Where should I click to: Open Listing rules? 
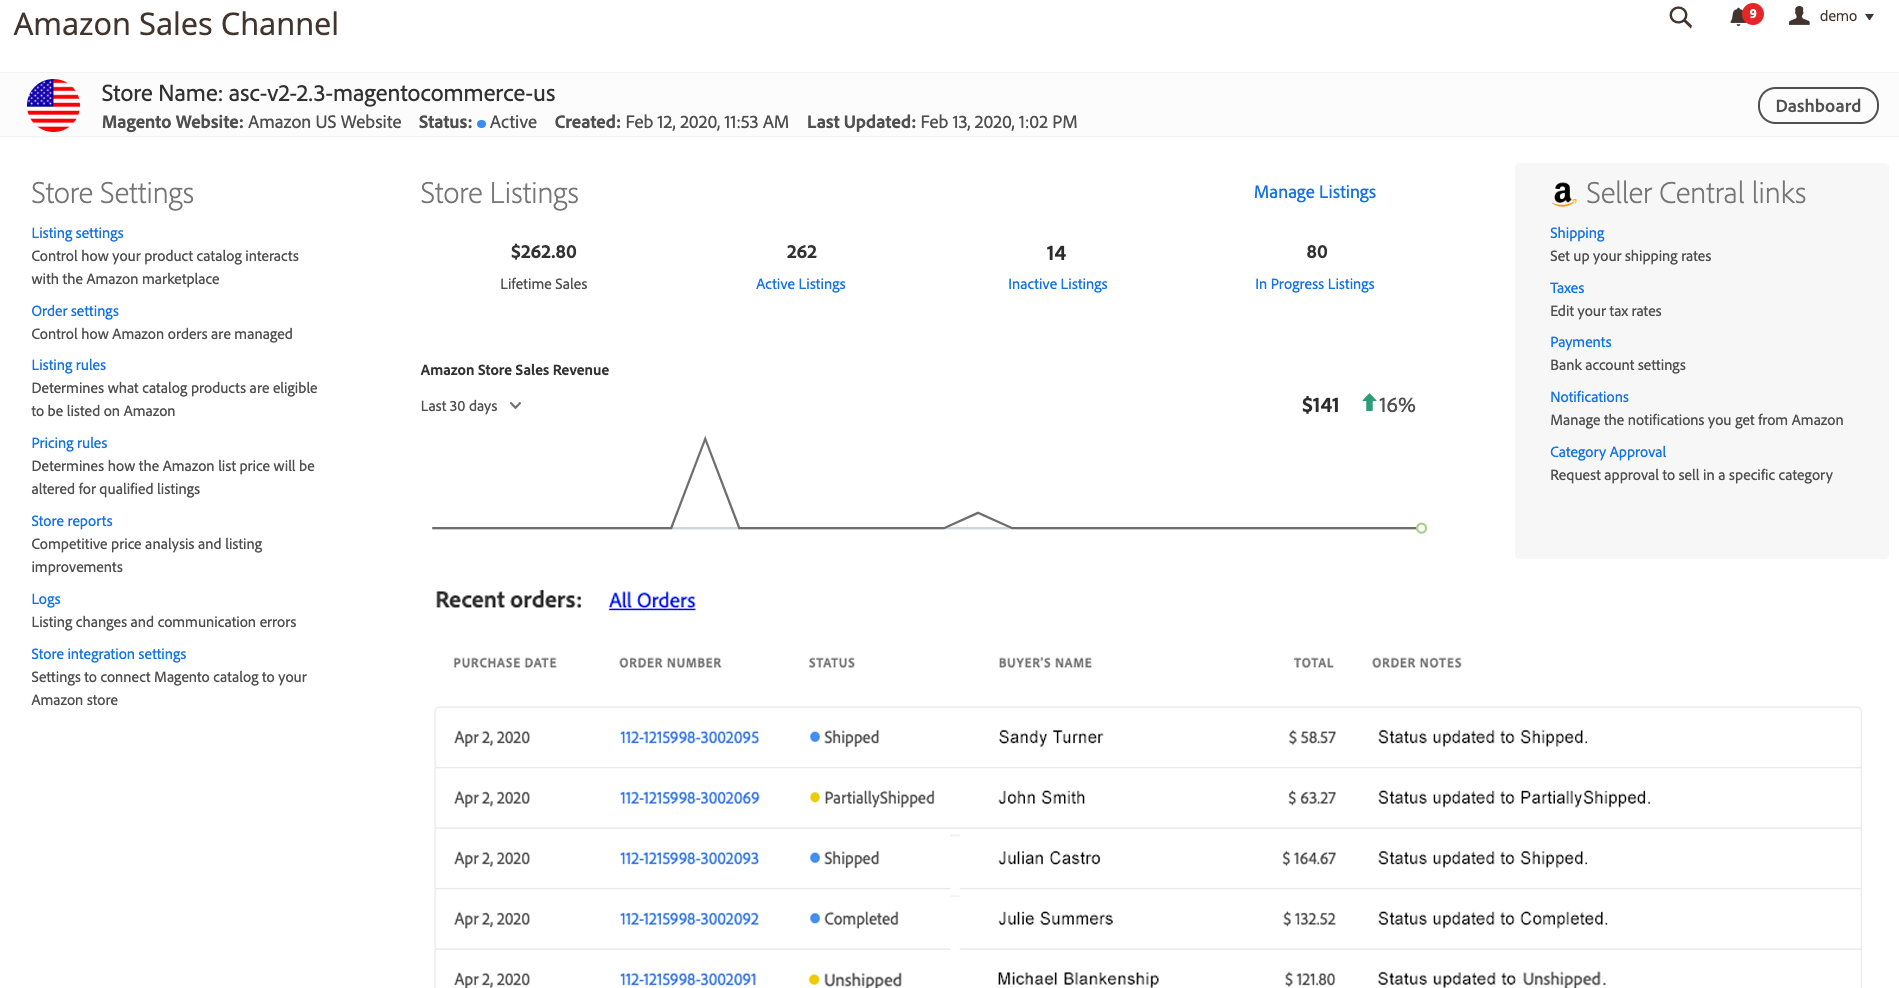[x=69, y=365]
